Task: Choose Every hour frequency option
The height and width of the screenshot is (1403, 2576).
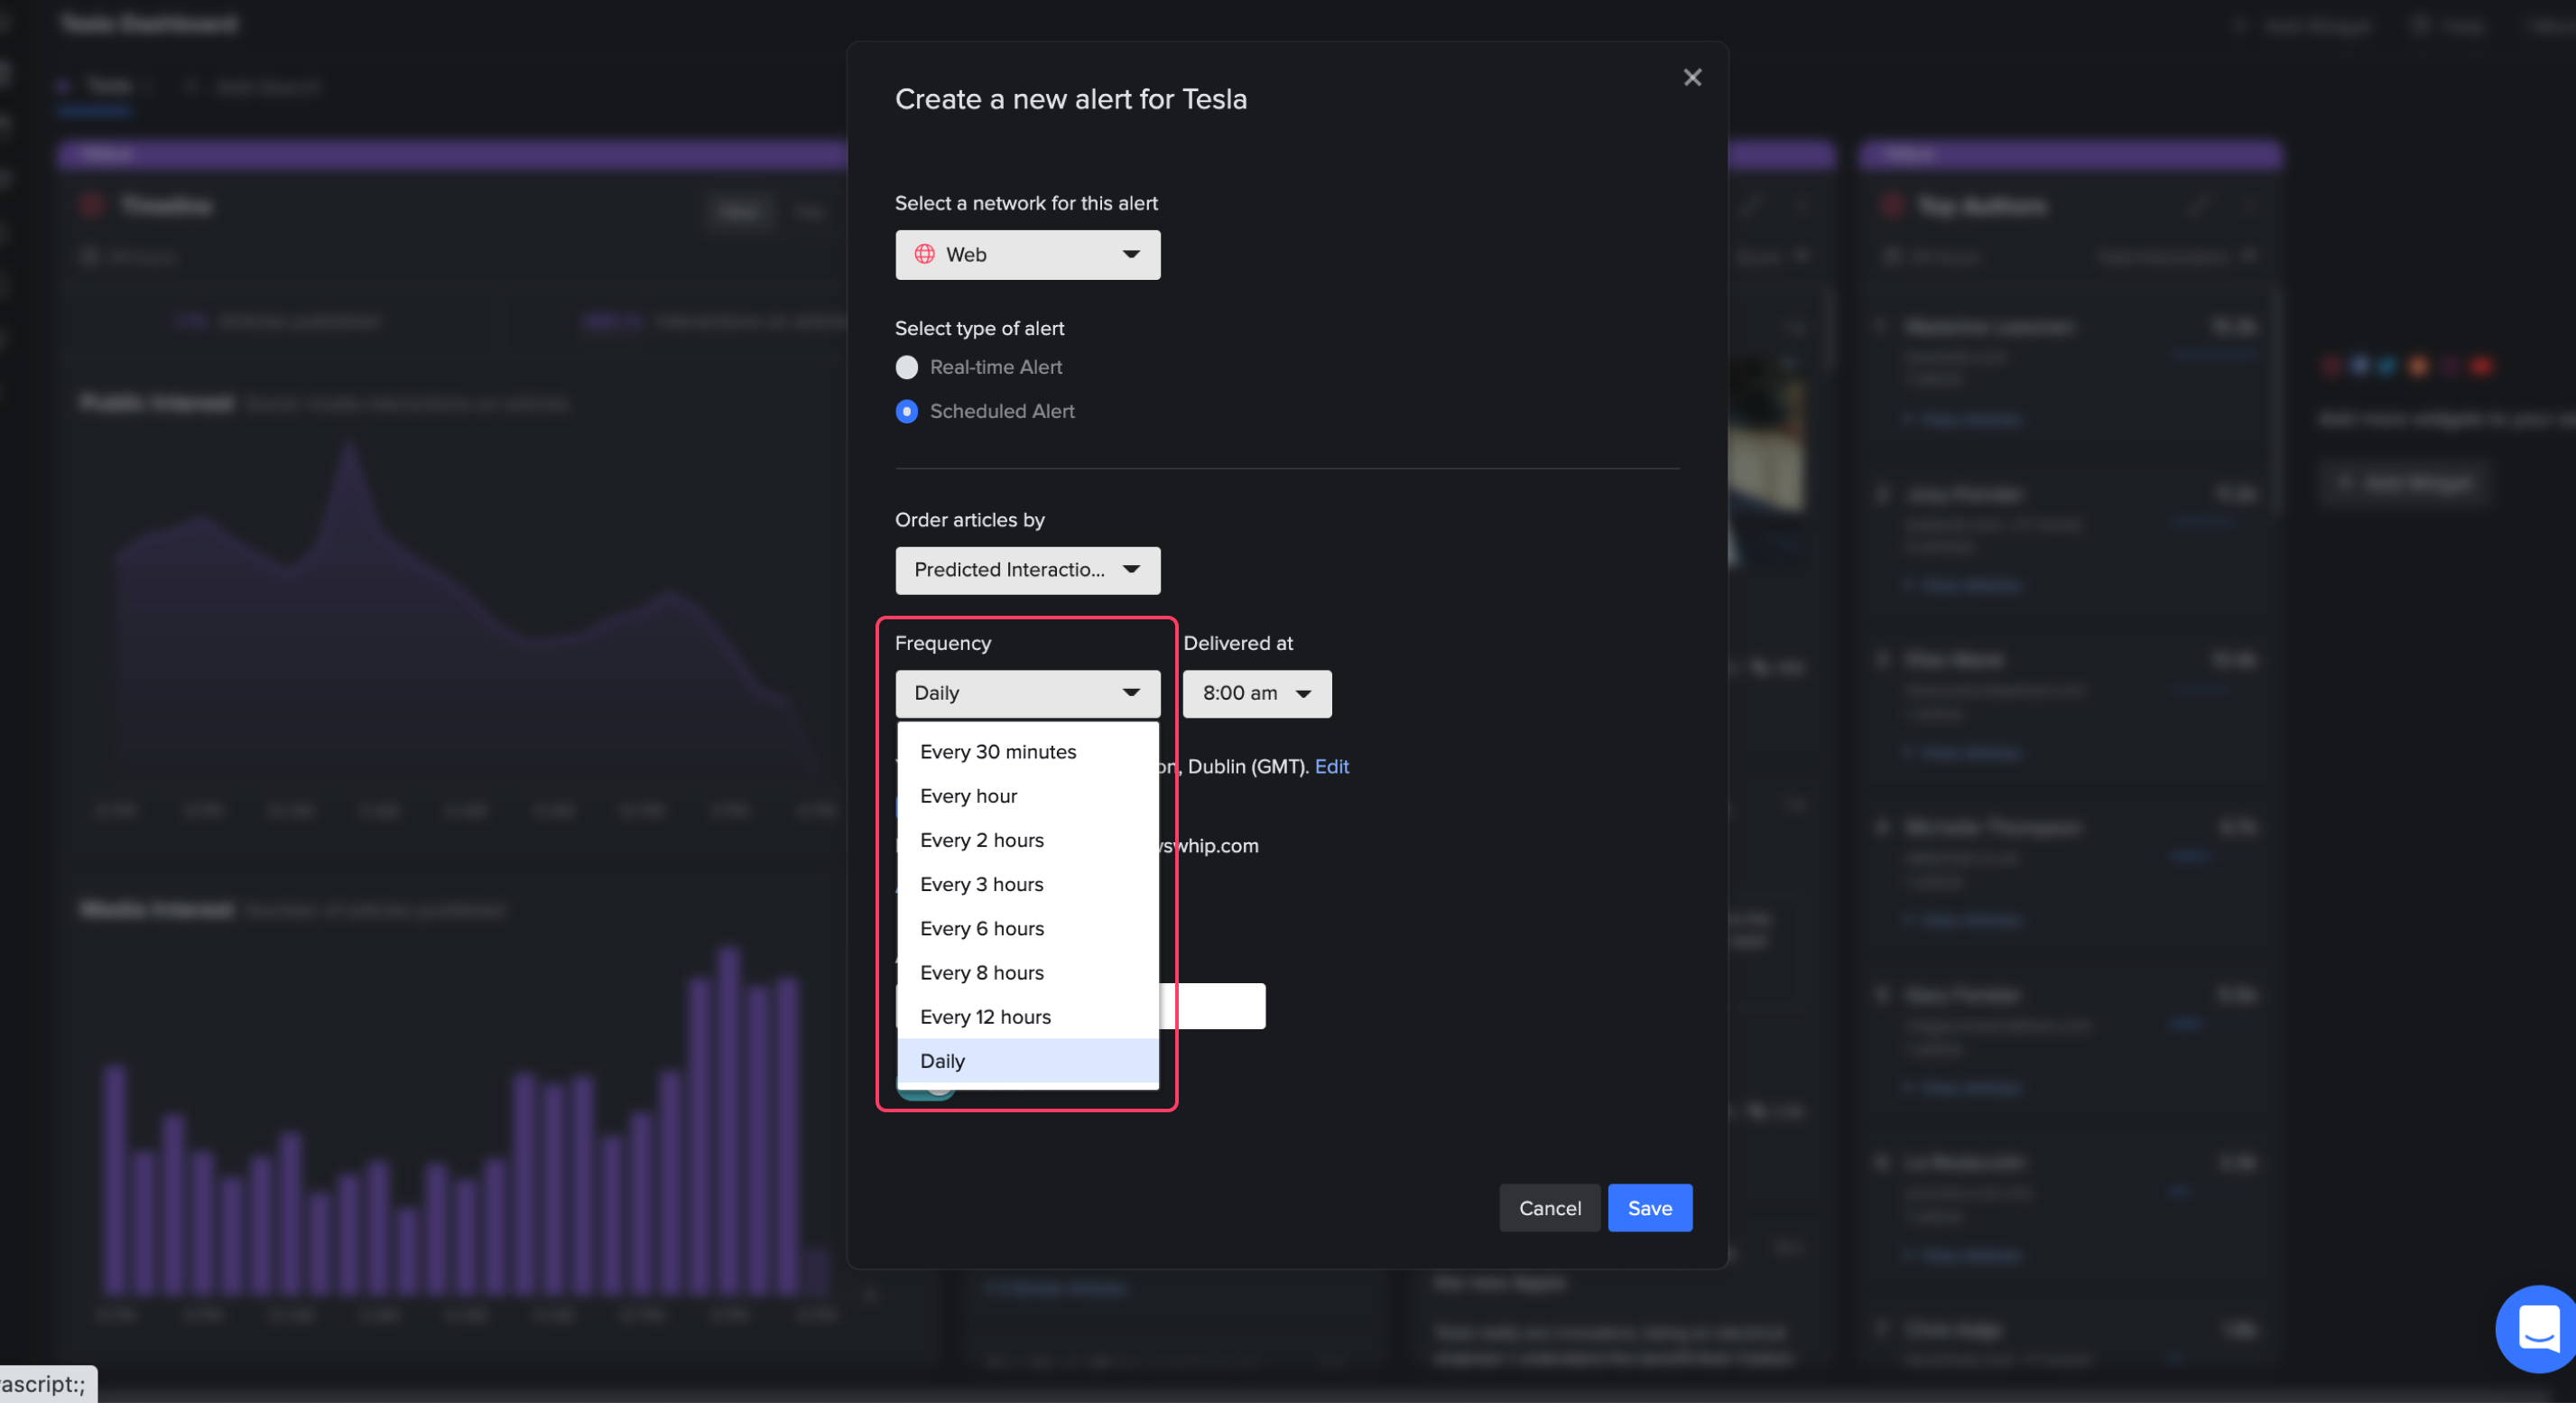Action: [1027, 796]
